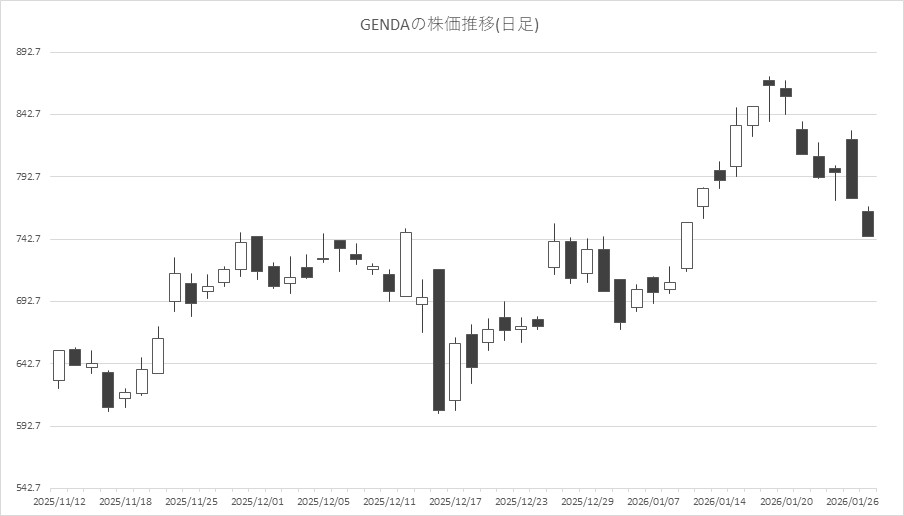Select the first white candlestick on the left

[x=59, y=365]
